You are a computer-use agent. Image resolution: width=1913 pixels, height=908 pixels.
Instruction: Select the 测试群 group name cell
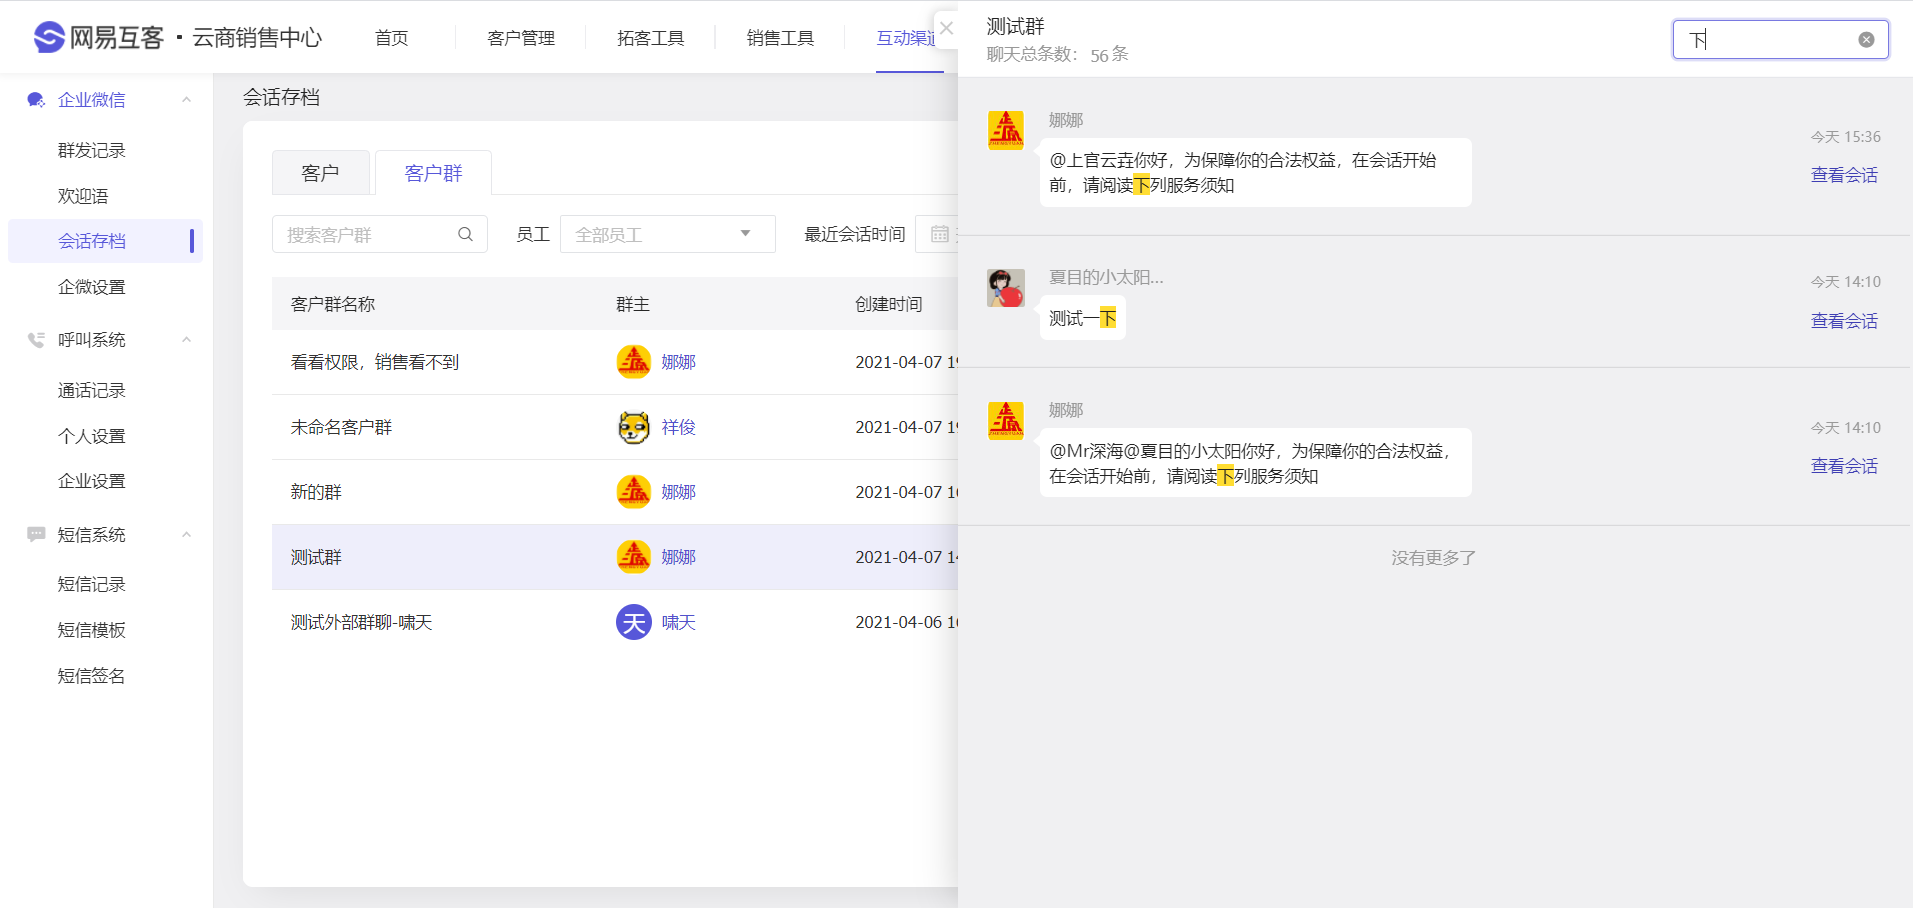click(316, 557)
